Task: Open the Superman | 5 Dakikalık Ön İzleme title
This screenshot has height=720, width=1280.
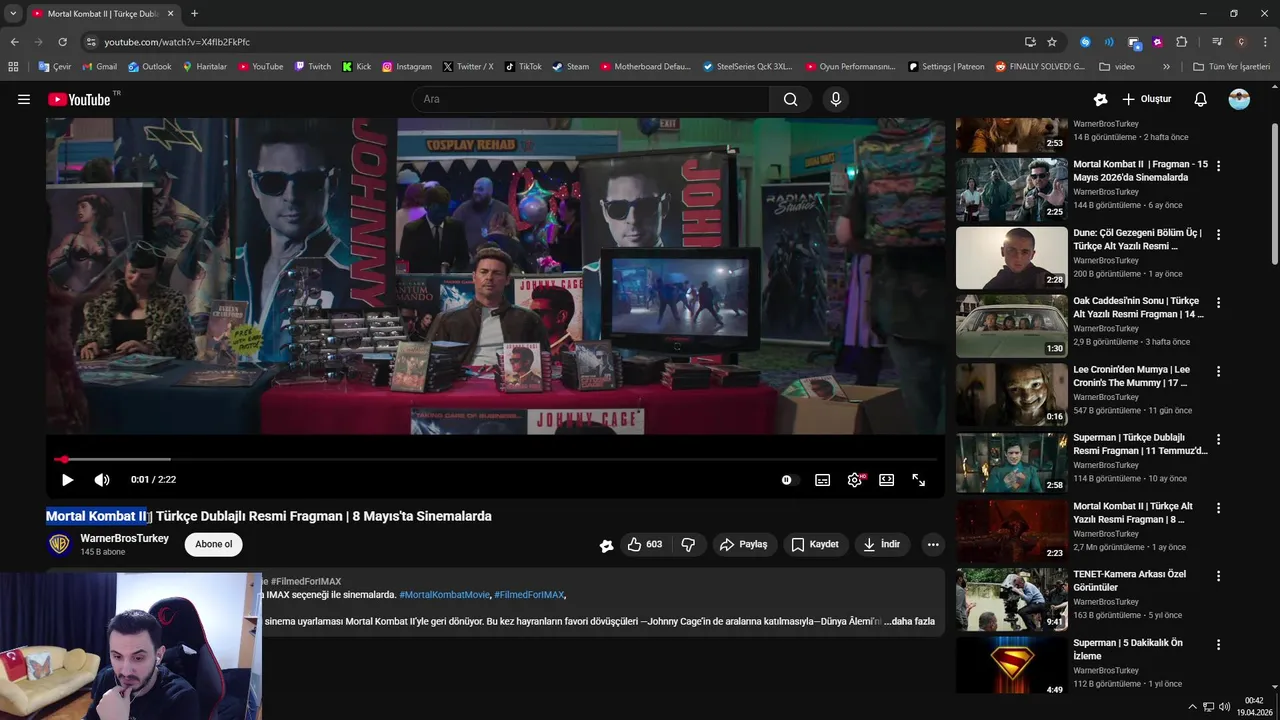Action: [1128, 649]
